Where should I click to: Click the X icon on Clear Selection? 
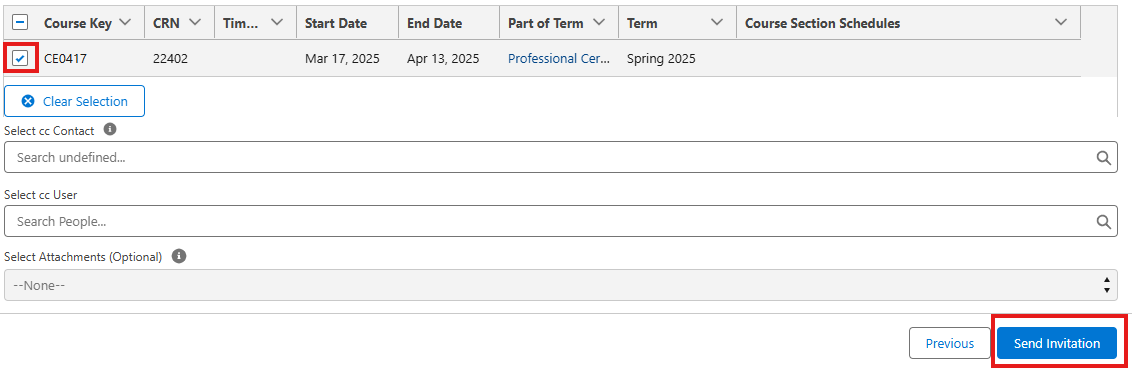28,101
